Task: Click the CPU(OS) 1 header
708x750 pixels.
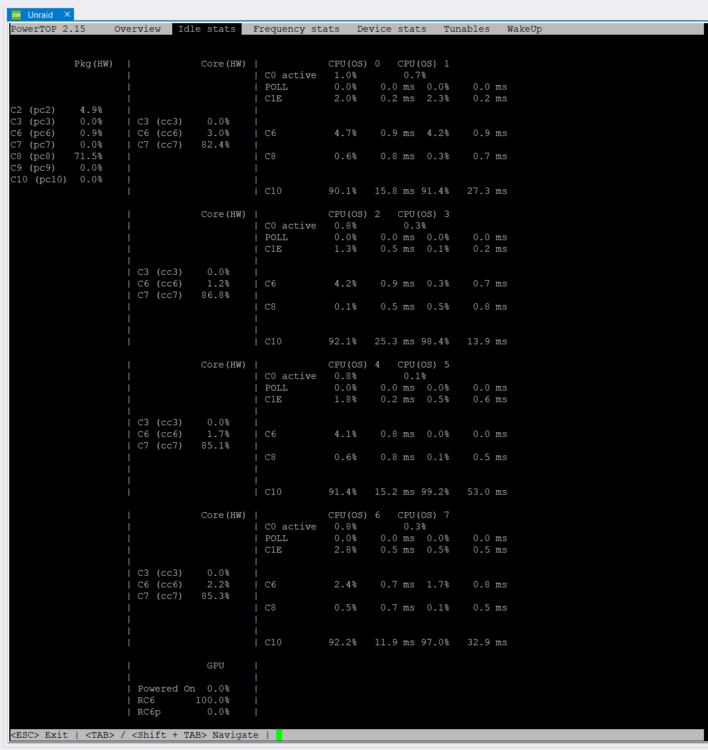Action: pyautogui.click(x=423, y=64)
